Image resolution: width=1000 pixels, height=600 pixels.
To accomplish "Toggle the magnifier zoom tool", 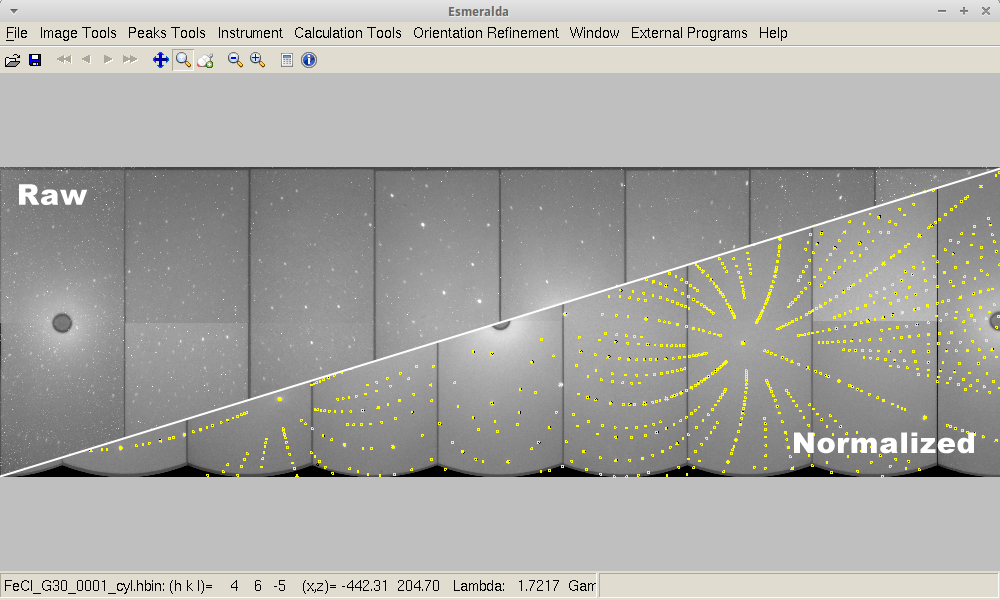I will pyautogui.click(x=183, y=60).
